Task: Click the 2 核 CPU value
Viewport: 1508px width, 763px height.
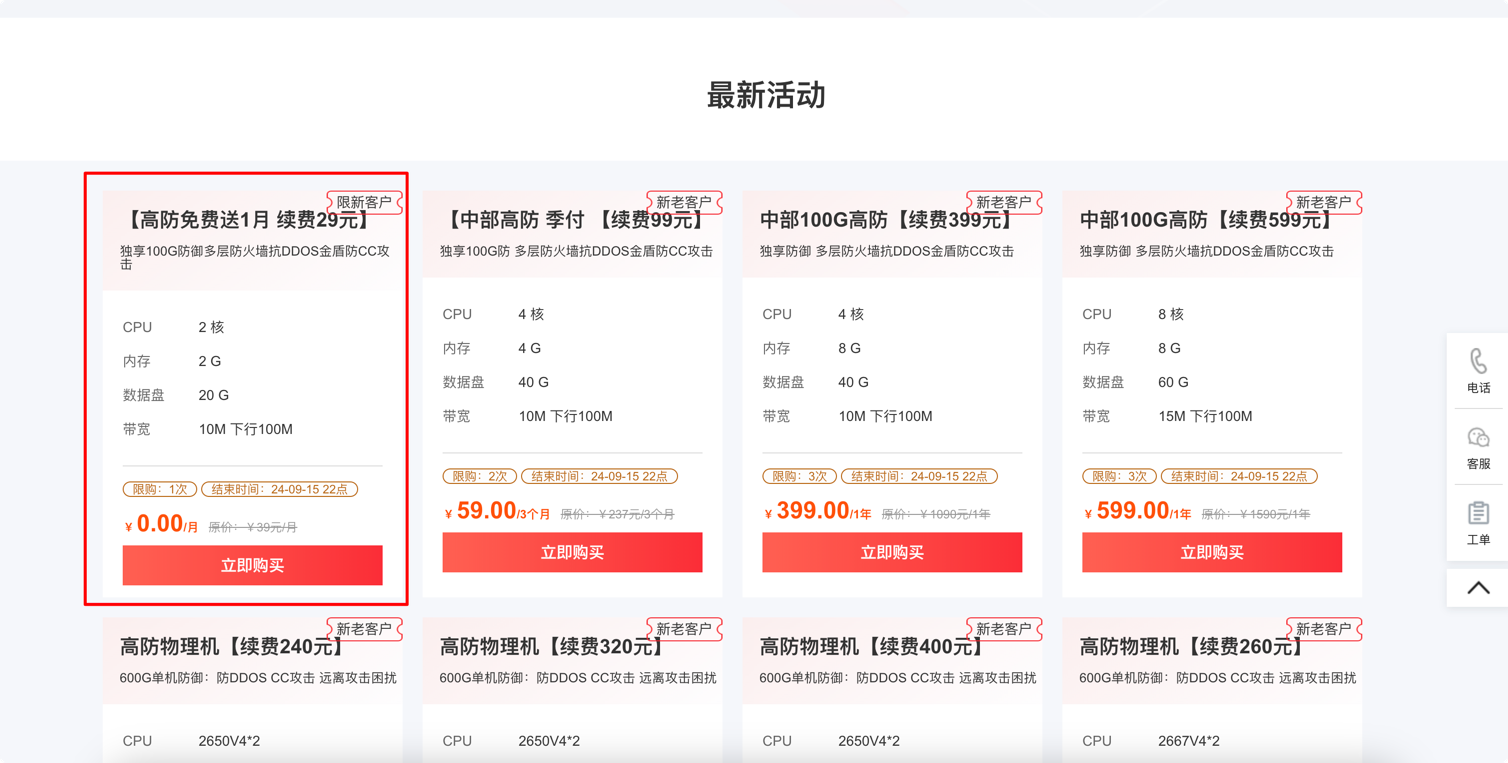Action: (x=211, y=327)
